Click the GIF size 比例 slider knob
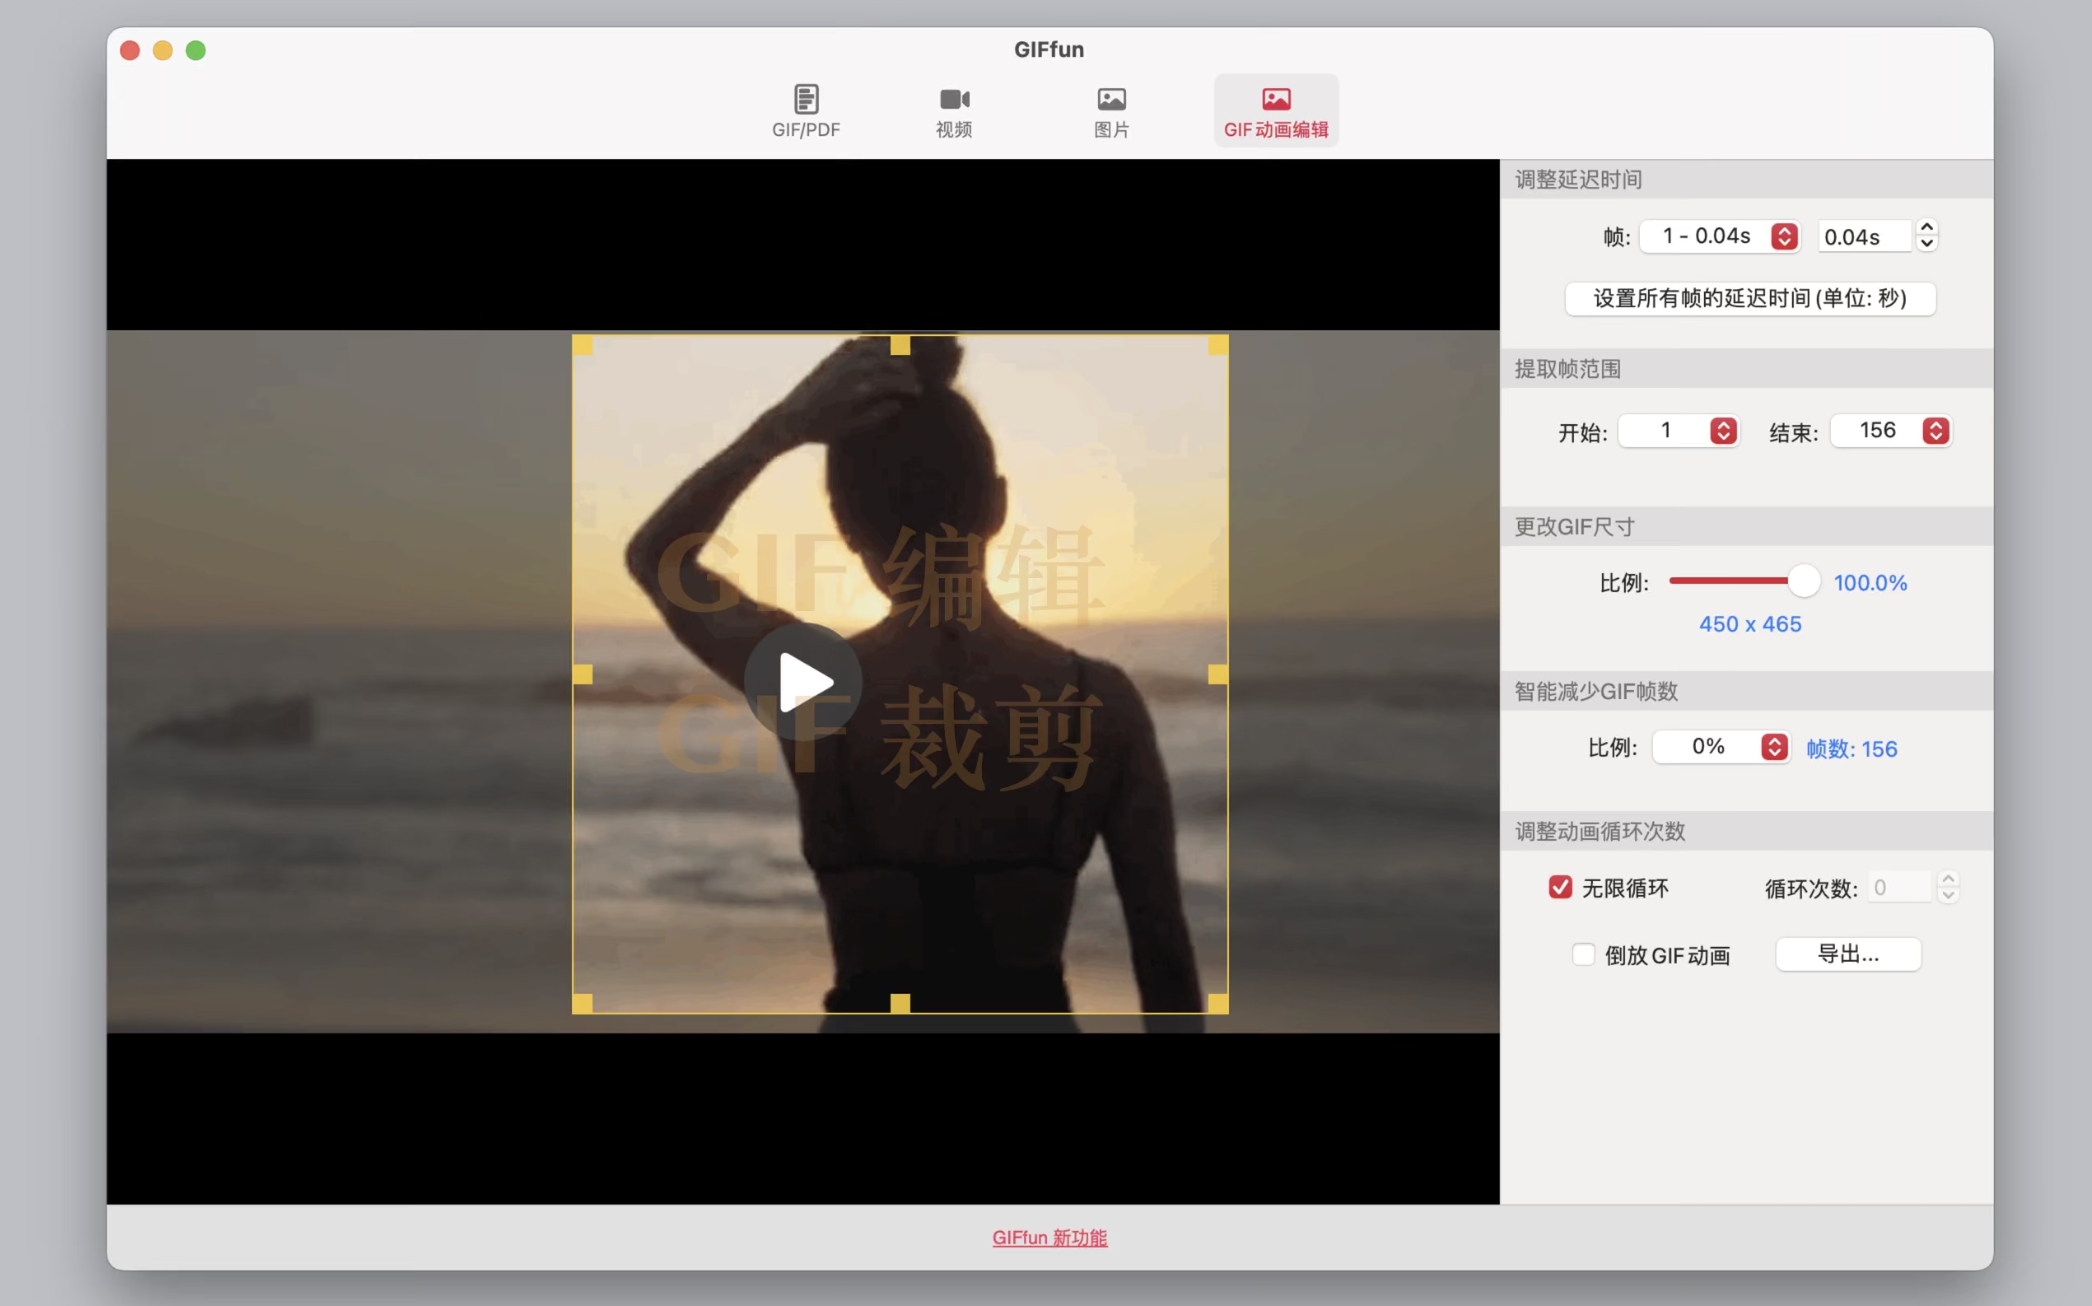The width and height of the screenshot is (2092, 1306). tap(1803, 581)
